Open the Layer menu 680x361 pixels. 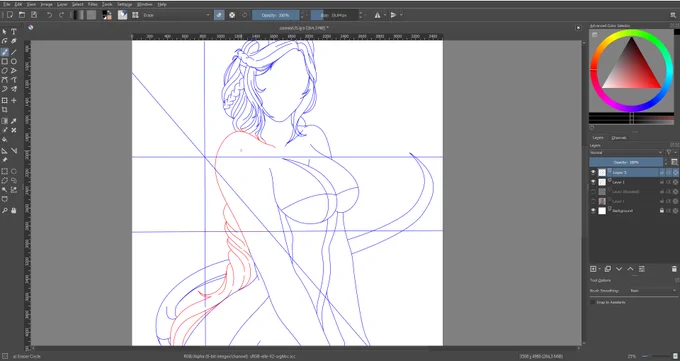click(x=62, y=4)
